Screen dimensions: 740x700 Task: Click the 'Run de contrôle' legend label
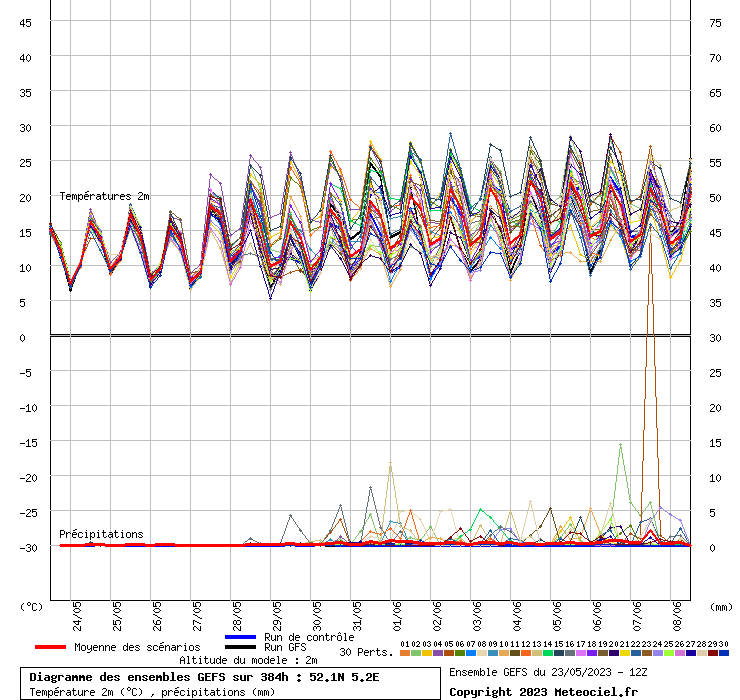(x=309, y=637)
